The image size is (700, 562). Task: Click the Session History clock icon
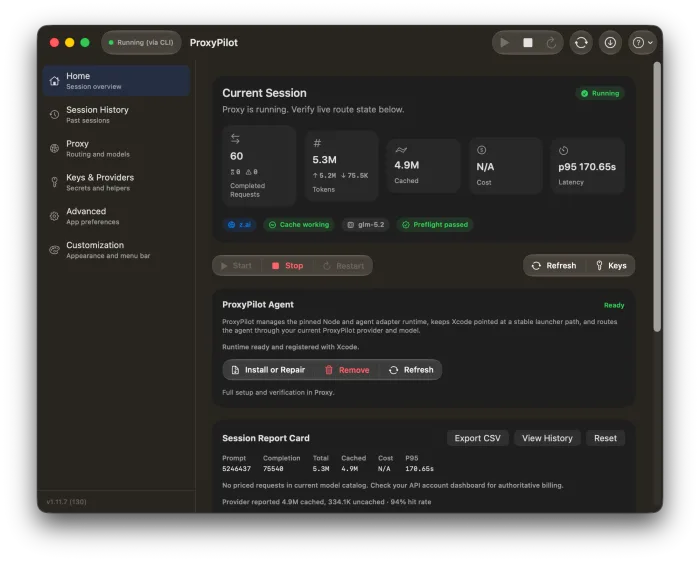54,115
